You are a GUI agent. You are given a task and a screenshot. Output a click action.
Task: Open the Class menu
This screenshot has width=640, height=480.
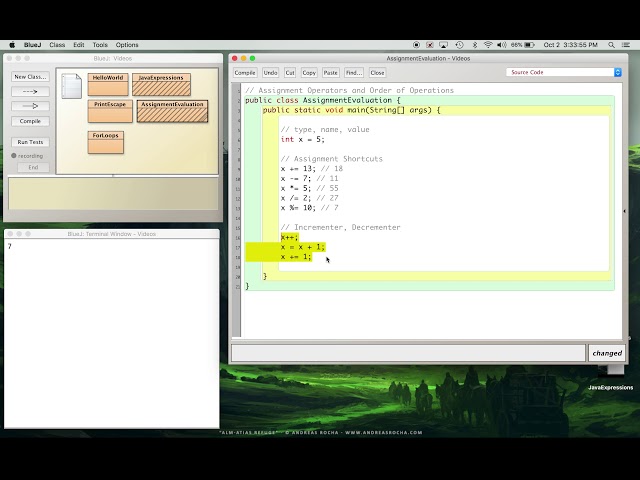[x=57, y=45]
